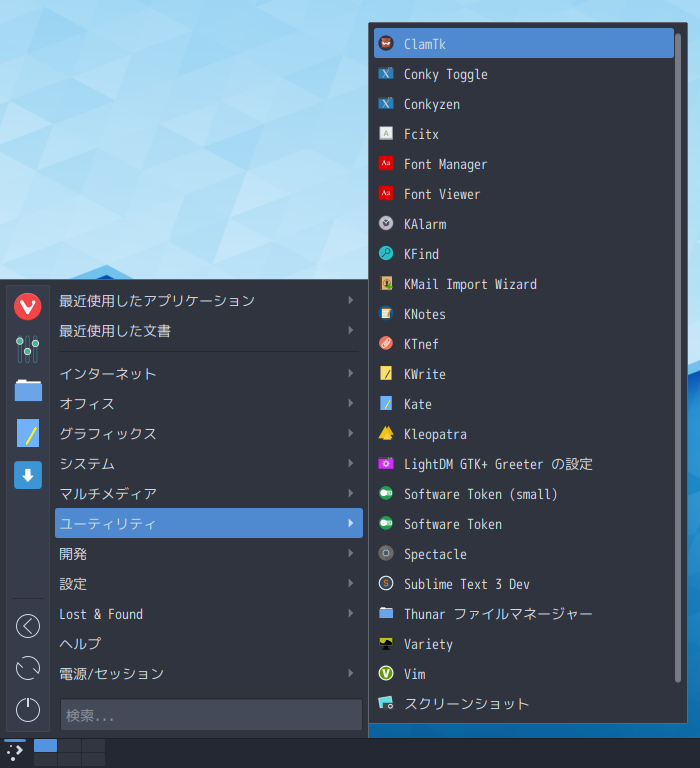This screenshot has width=700, height=768.
Task: Expand the マルチメディア submenu arrow
Action: tap(351, 493)
